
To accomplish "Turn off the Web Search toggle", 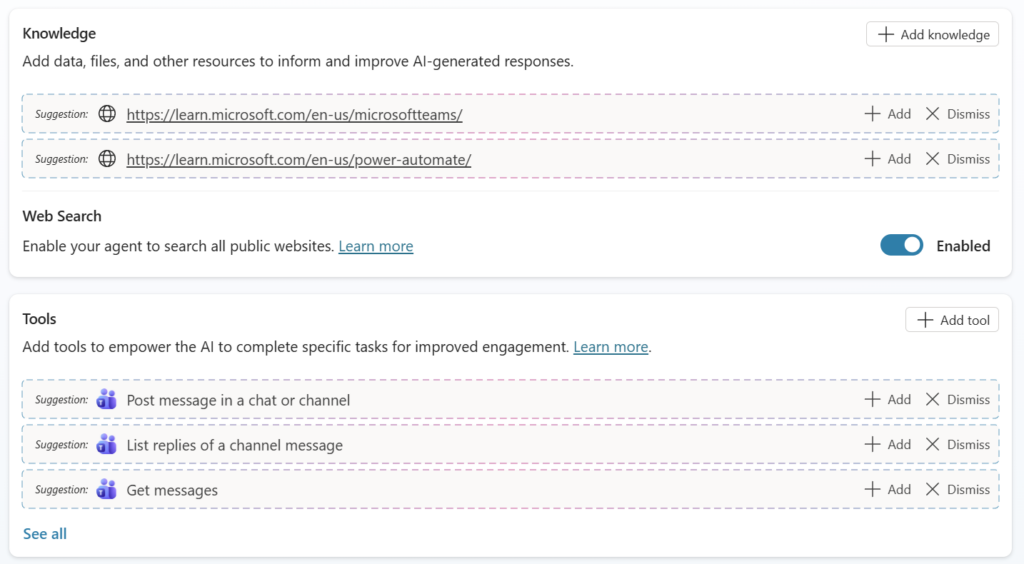I will pos(901,245).
